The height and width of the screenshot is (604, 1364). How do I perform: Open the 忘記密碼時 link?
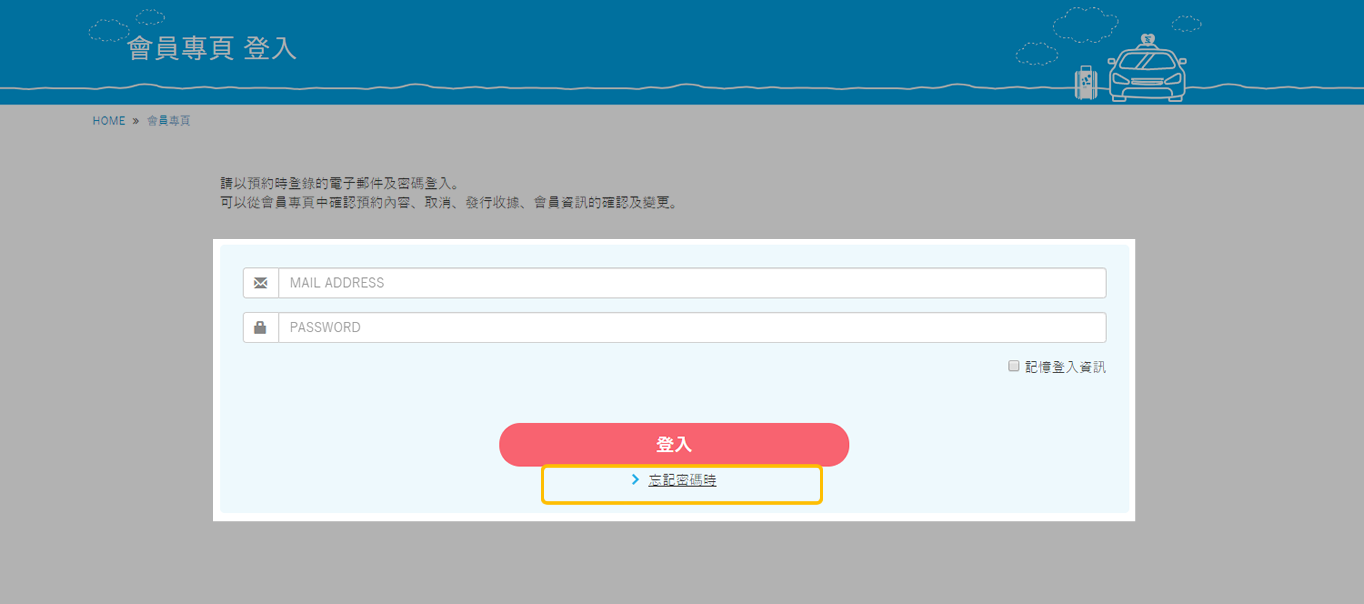(x=682, y=481)
